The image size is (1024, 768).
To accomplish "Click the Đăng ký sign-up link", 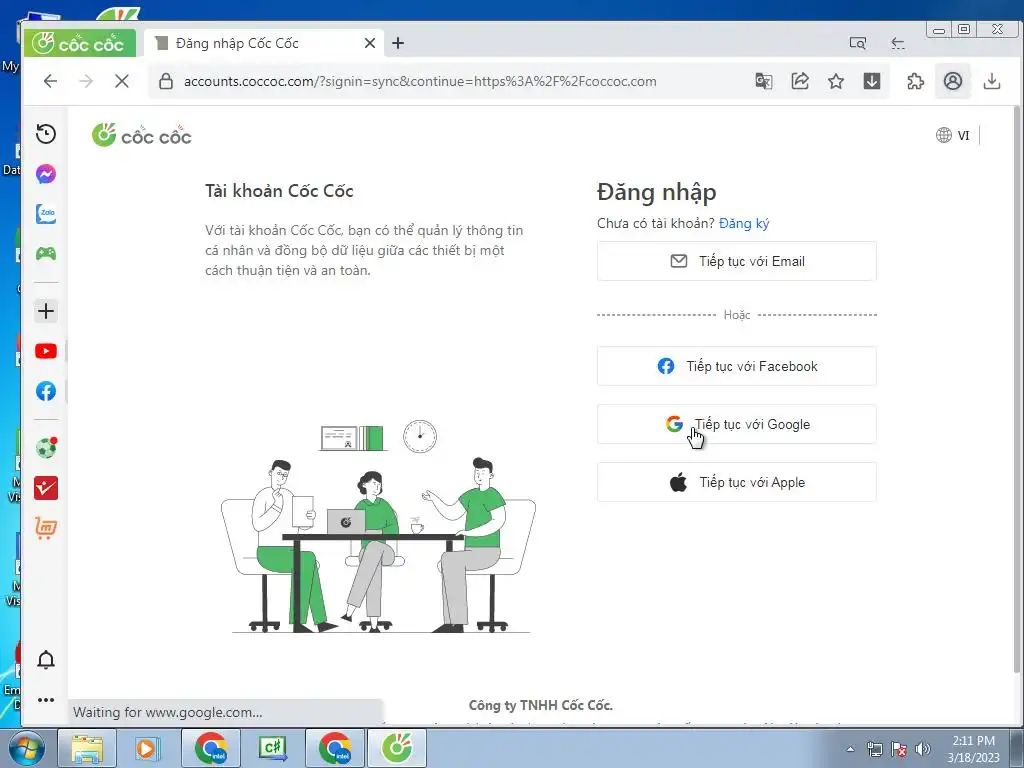I will [x=744, y=223].
